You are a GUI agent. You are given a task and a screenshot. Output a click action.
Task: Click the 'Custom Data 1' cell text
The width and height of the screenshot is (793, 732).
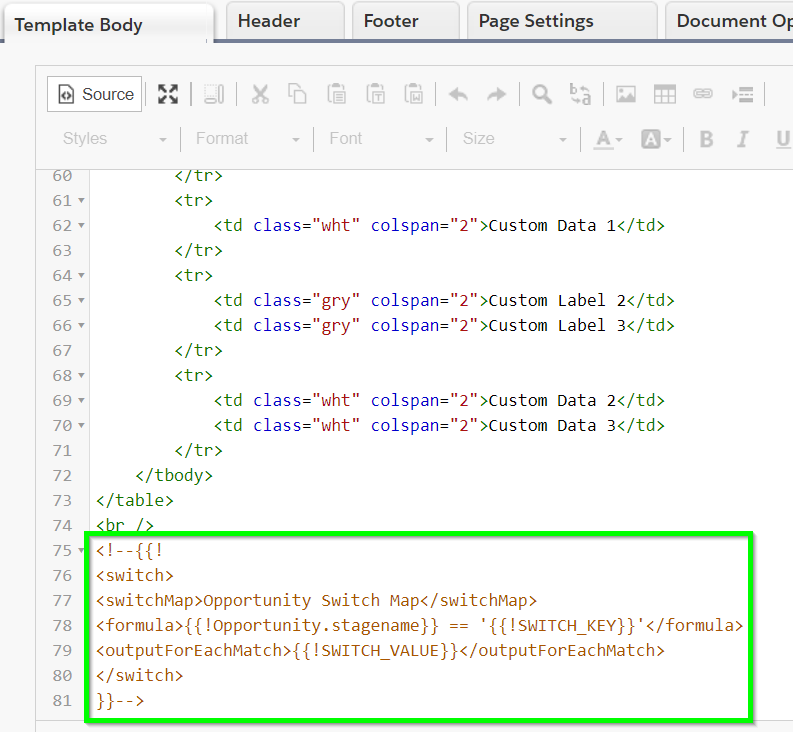click(x=552, y=225)
